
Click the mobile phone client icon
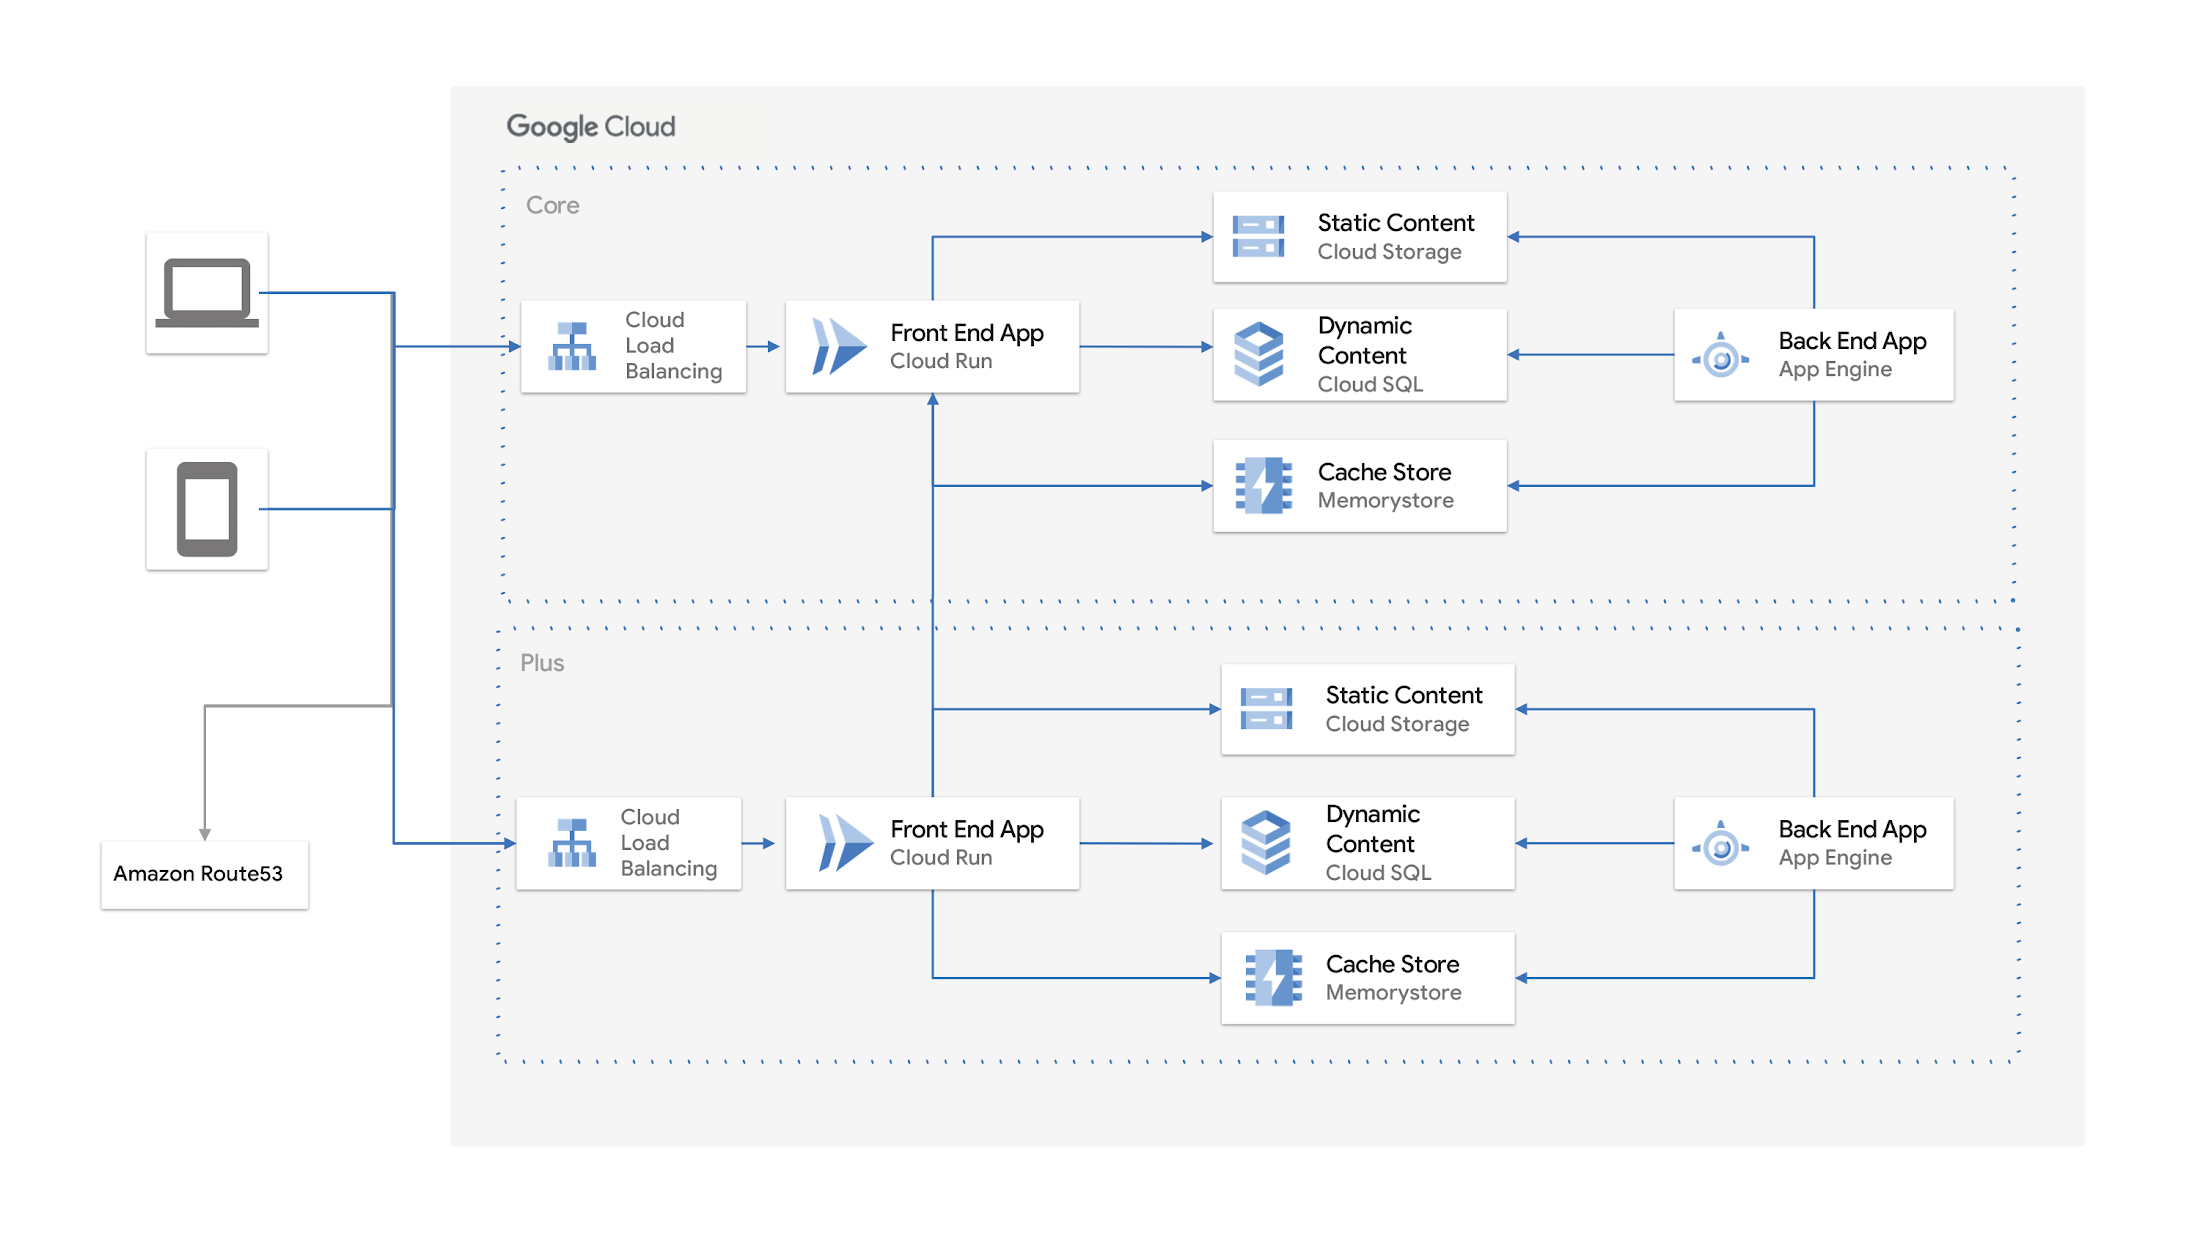click(x=207, y=509)
